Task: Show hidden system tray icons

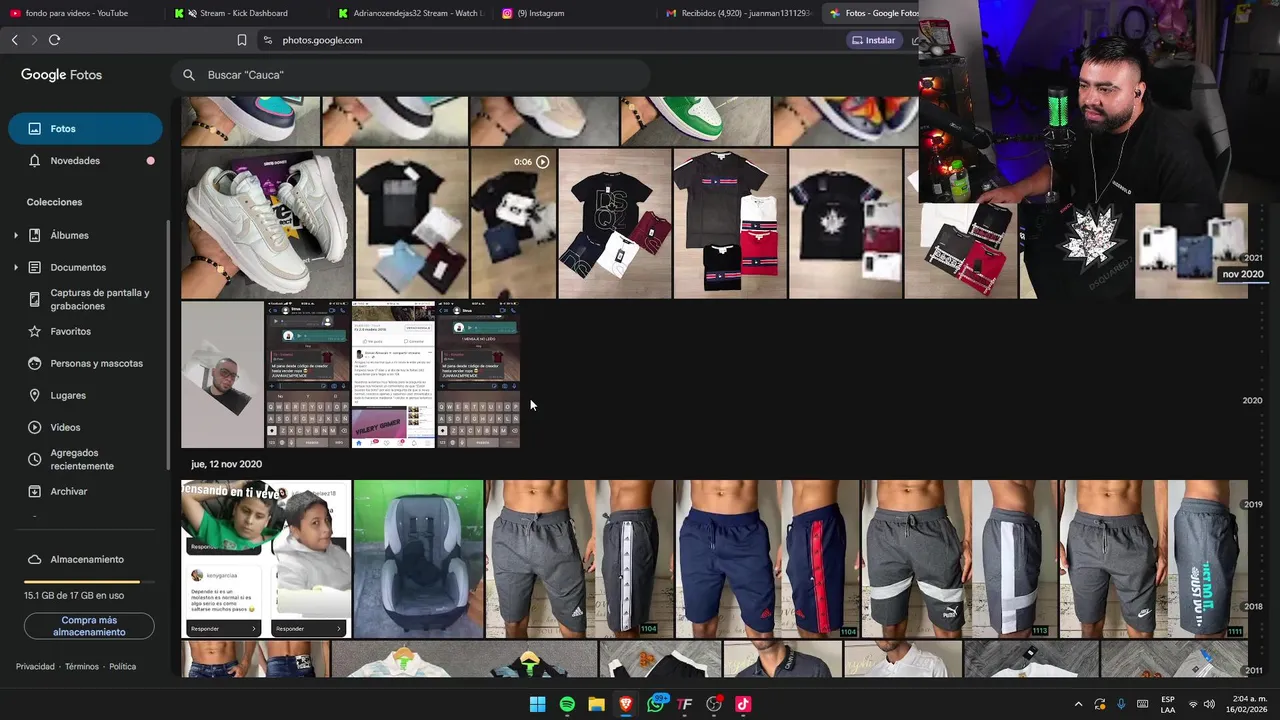Action: click(1078, 704)
